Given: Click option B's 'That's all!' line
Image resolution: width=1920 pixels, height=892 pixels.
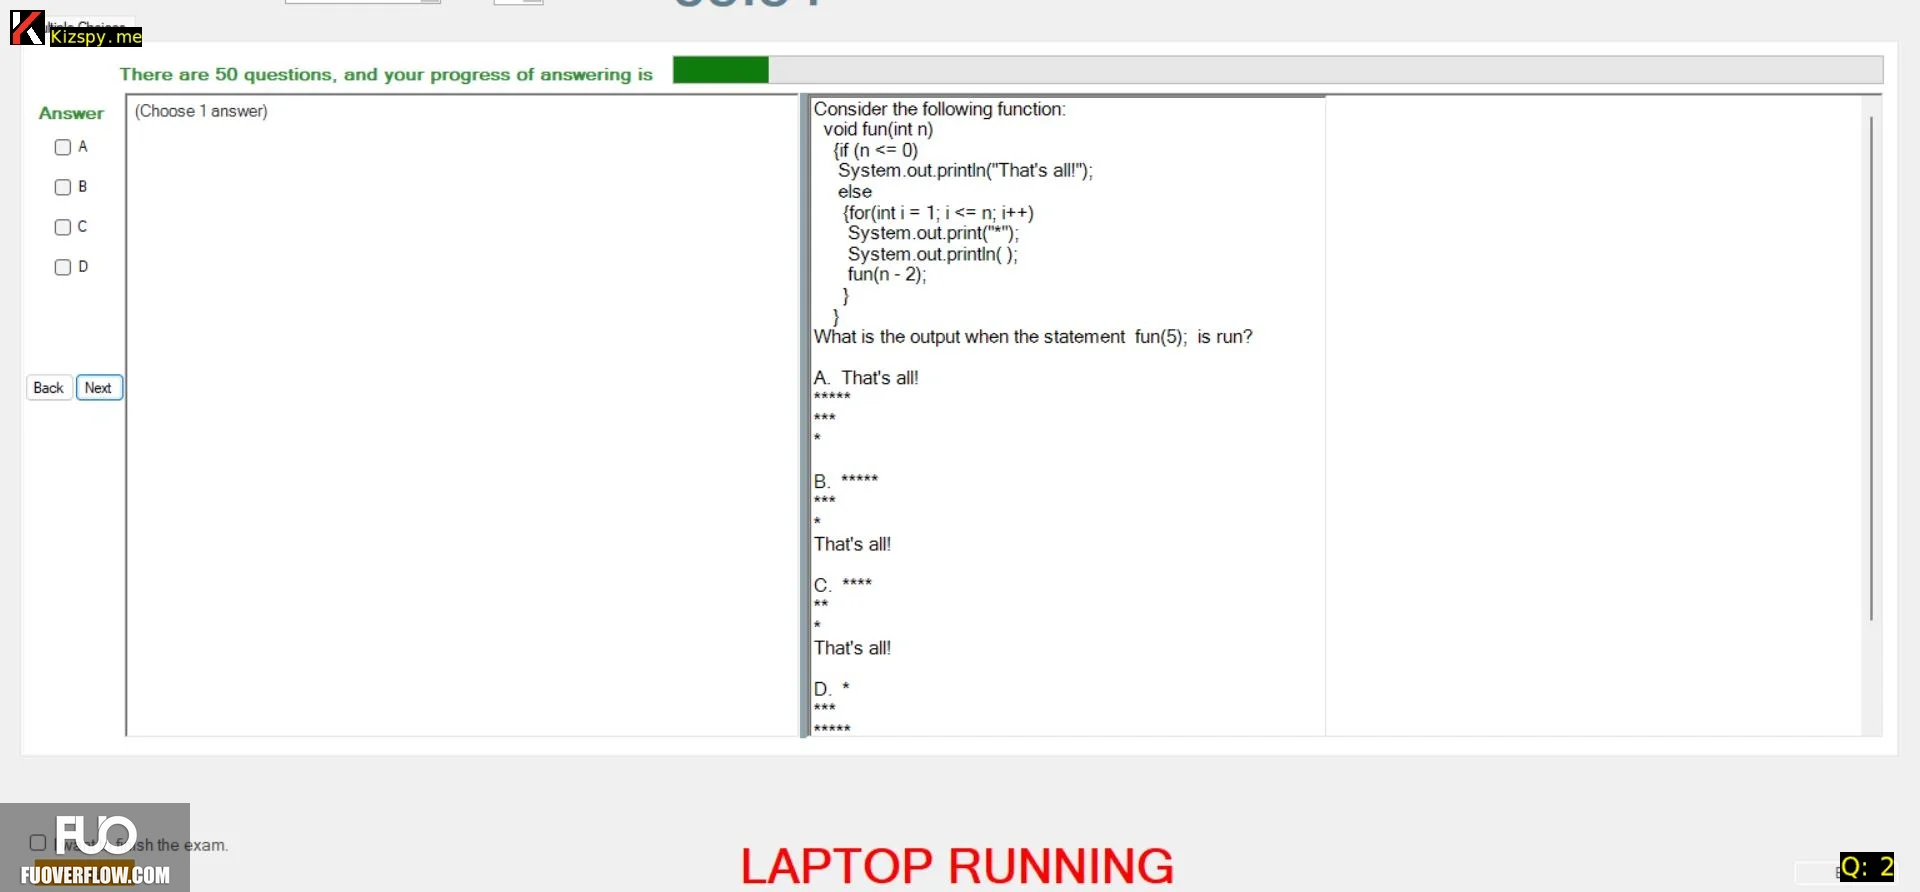Looking at the screenshot, I should click(x=852, y=544).
